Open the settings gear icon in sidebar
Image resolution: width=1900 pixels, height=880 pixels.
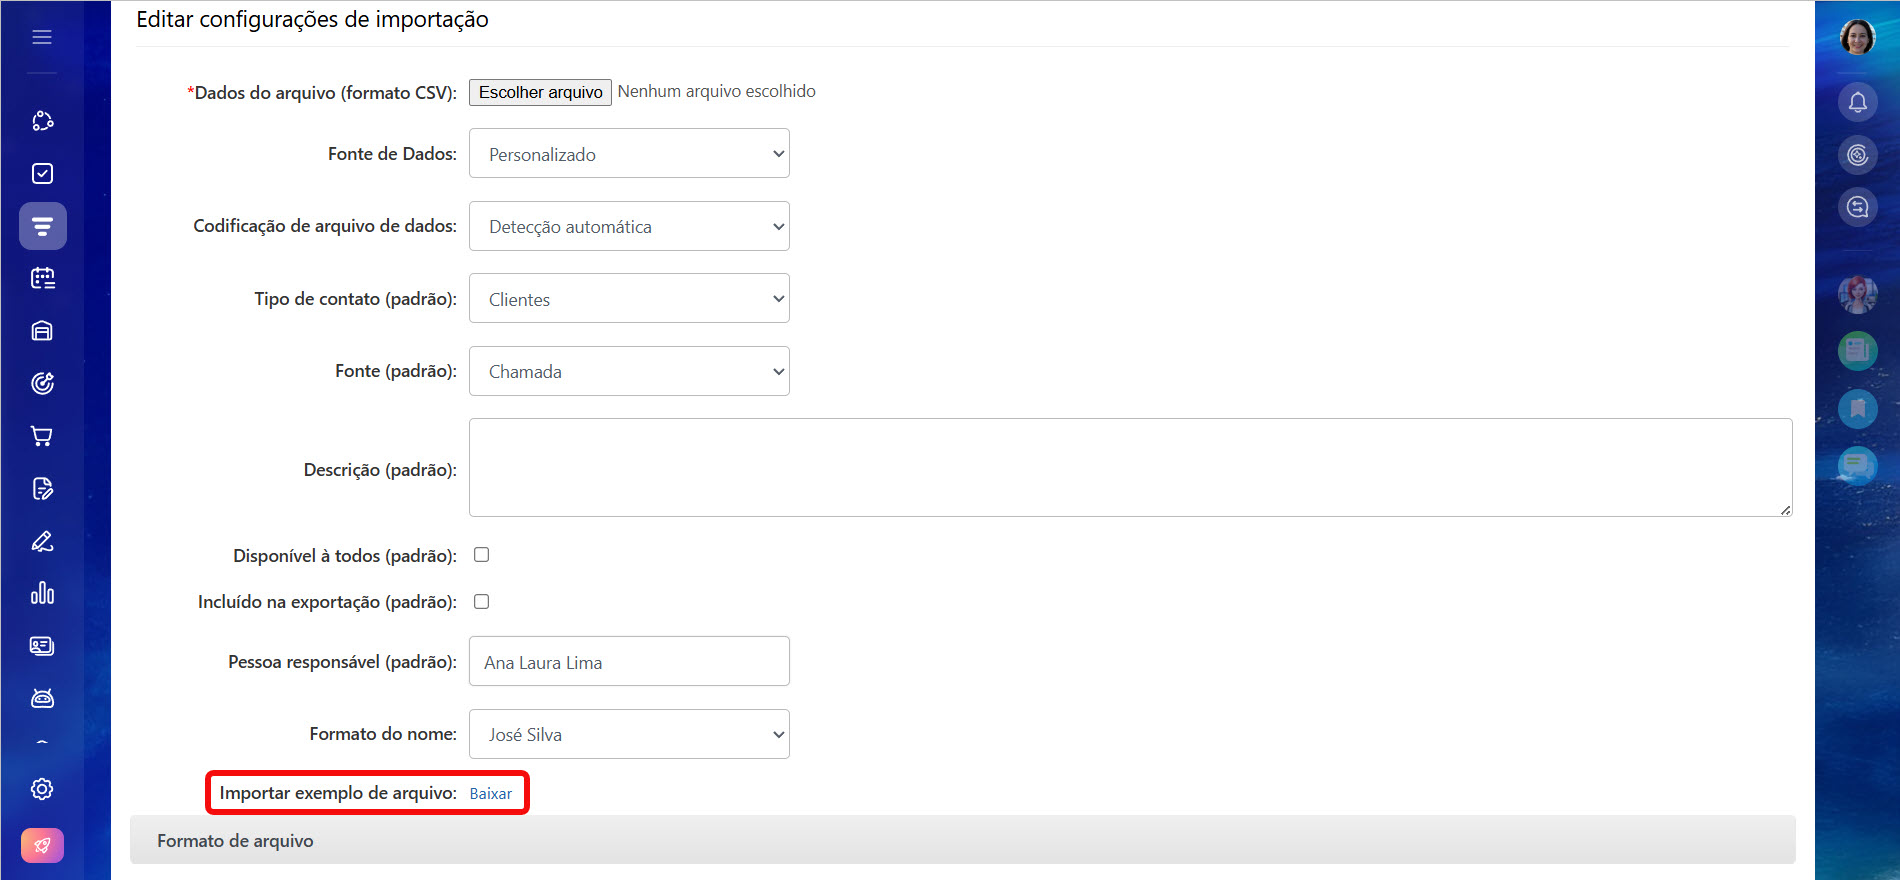(42, 789)
